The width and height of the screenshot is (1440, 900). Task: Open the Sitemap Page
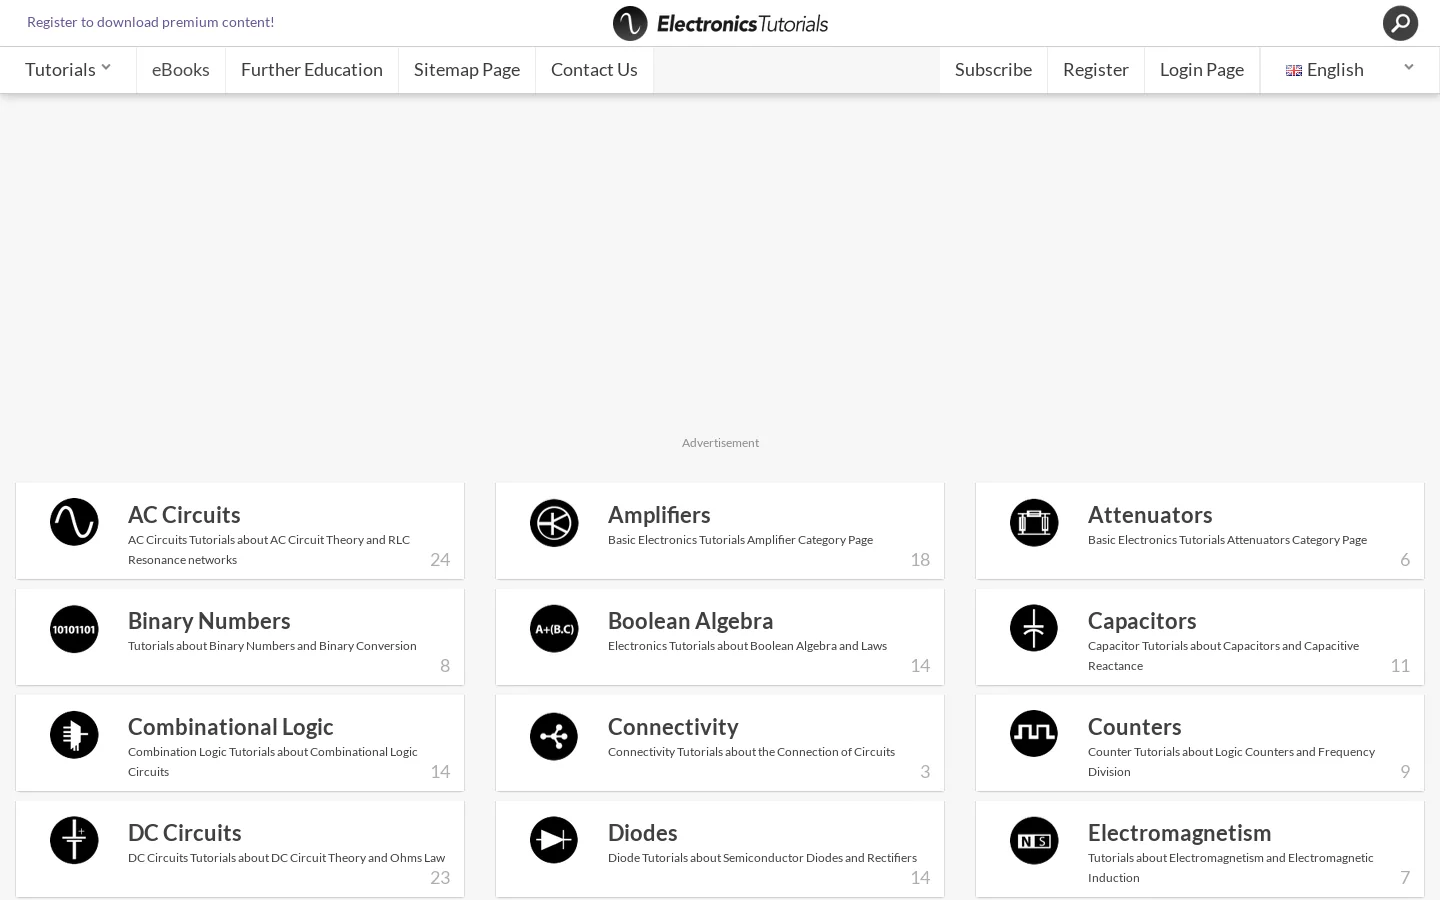tap(467, 70)
